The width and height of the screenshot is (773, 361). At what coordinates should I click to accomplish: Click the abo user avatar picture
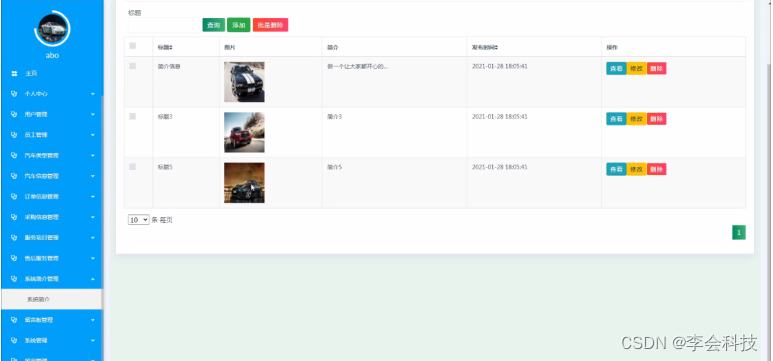52,29
